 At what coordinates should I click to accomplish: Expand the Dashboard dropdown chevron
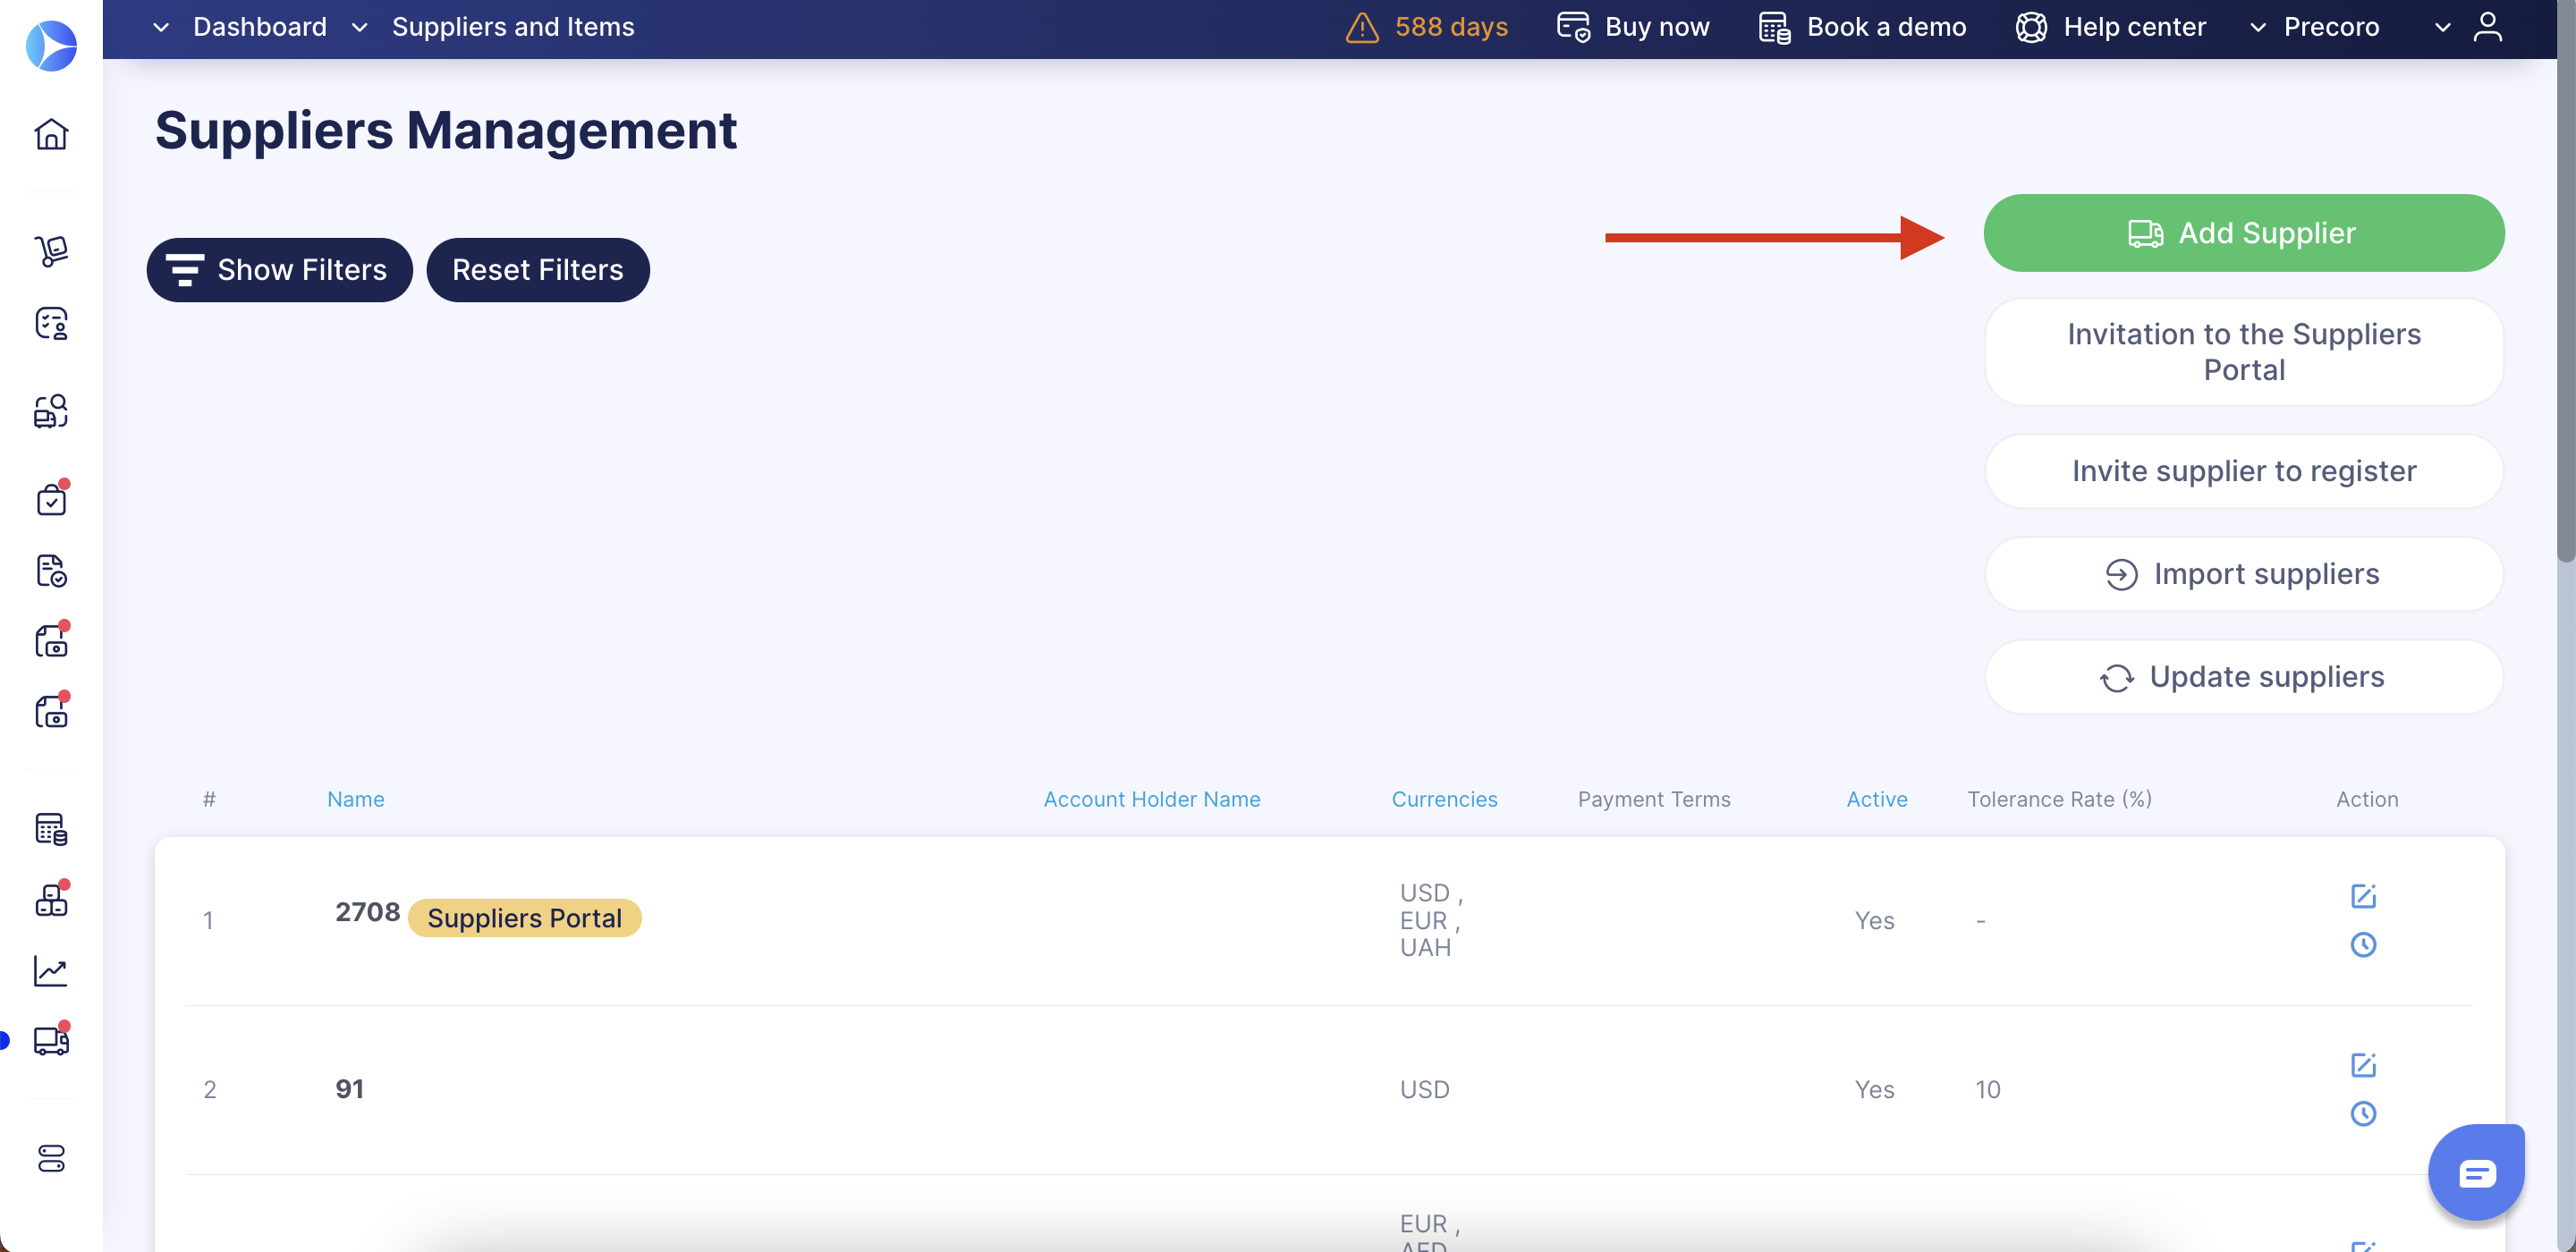(161, 27)
